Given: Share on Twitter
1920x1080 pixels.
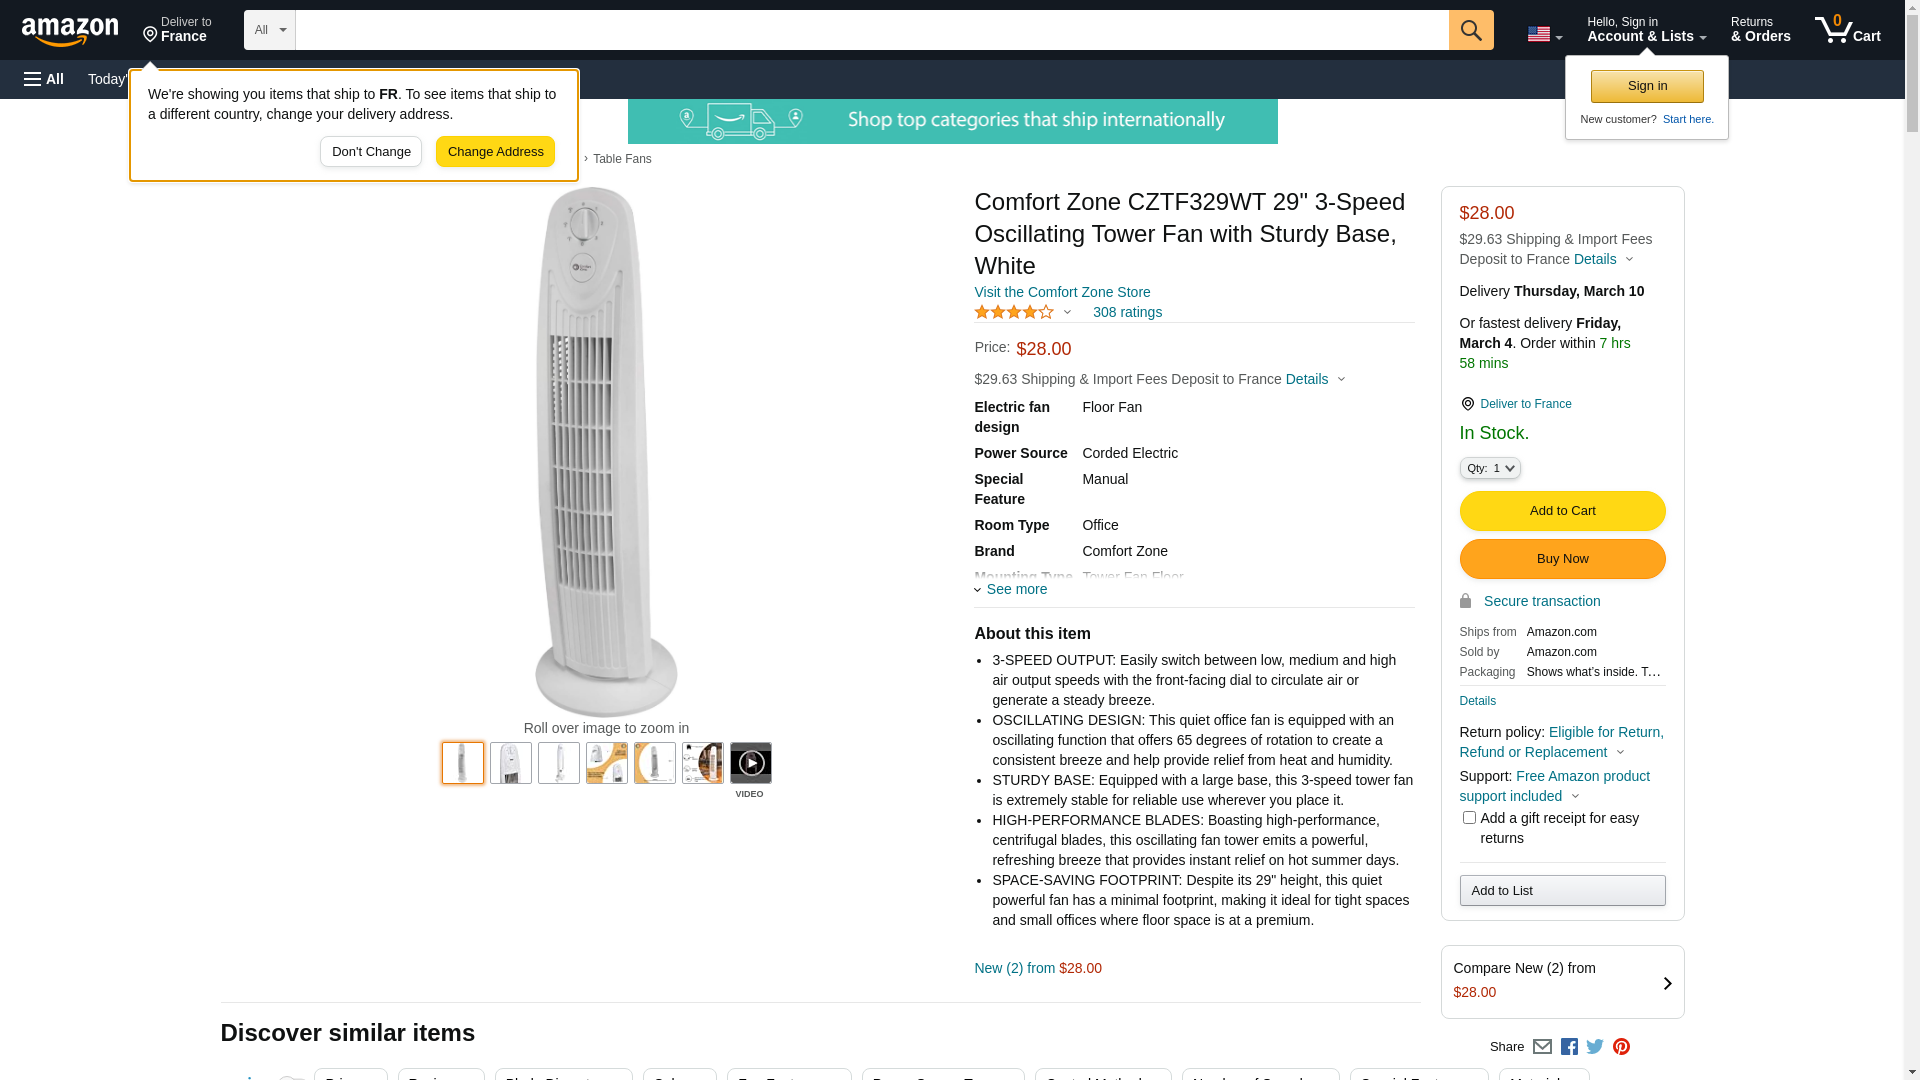Looking at the screenshot, I should coord(1595,1047).
